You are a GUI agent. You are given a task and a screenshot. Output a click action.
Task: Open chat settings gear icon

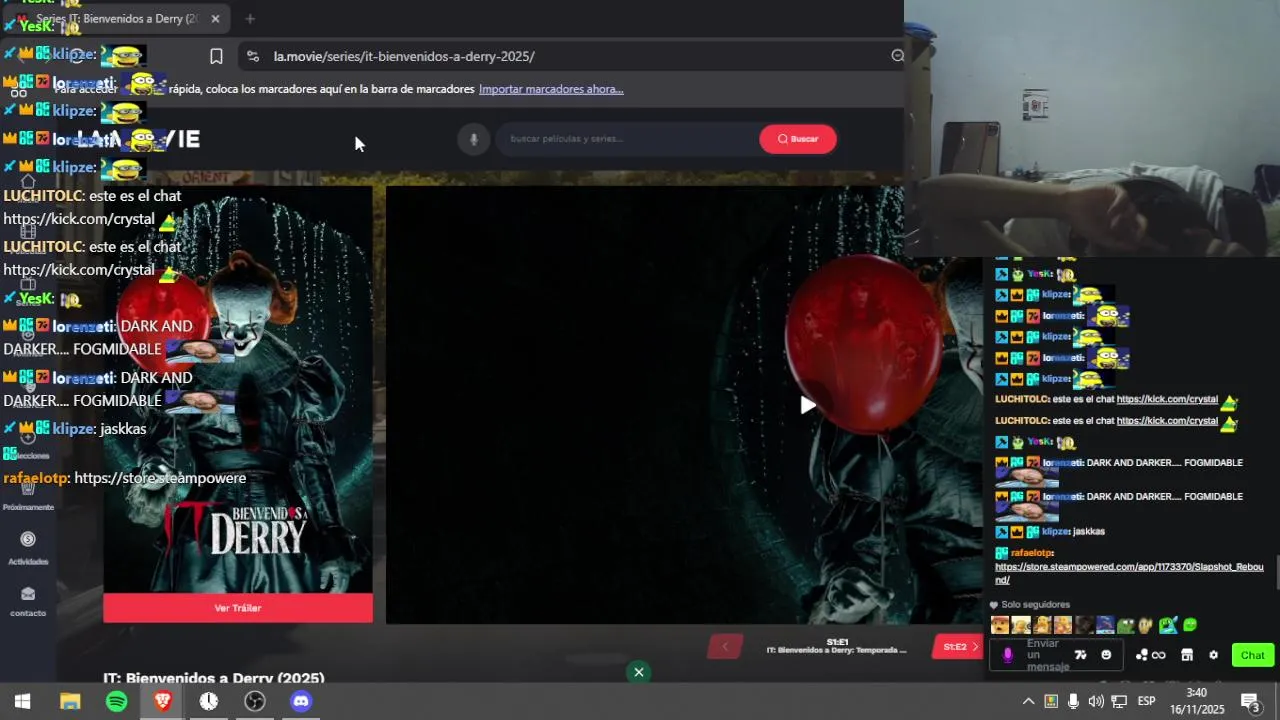(x=1213, y=656)
